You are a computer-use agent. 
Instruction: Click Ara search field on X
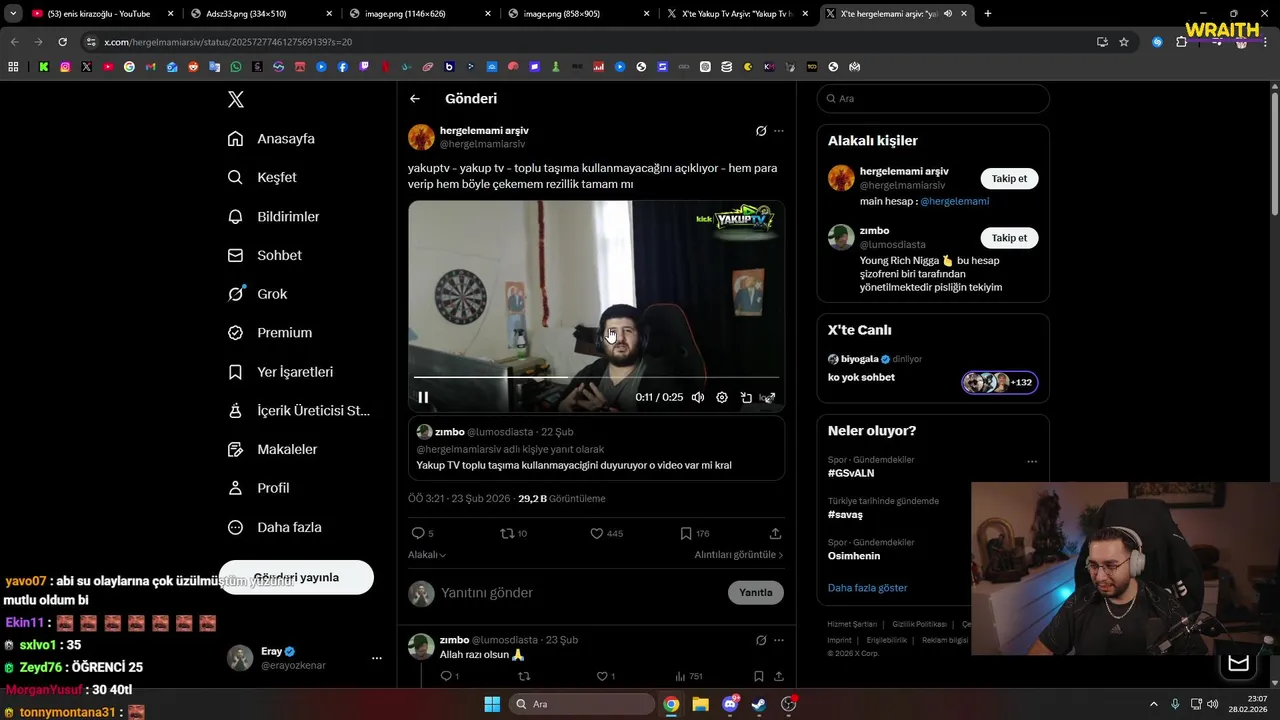pyautogui.click(x=933, y=99)
